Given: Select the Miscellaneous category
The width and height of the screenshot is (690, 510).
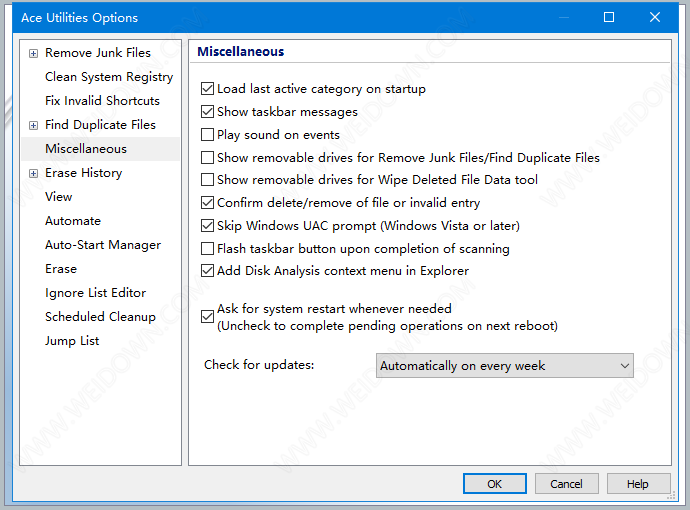Looking at the screenshot, I should click(86, 149).
